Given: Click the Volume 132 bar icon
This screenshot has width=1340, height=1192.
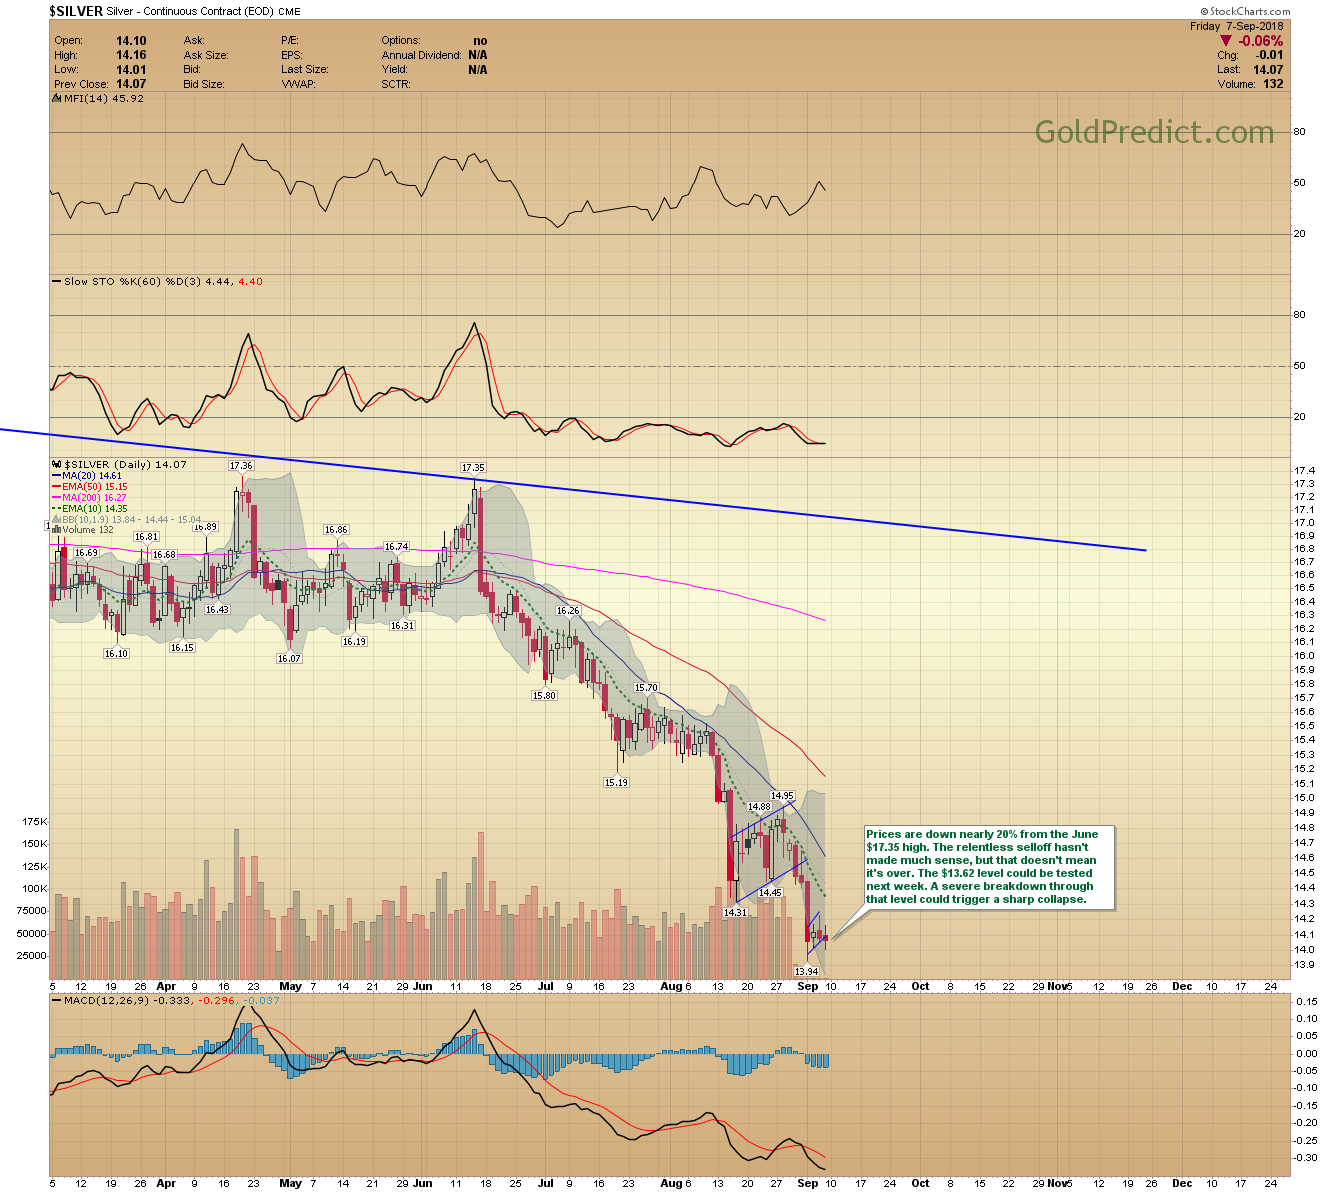Looking at the screenshot, I should tap(56, 530).
